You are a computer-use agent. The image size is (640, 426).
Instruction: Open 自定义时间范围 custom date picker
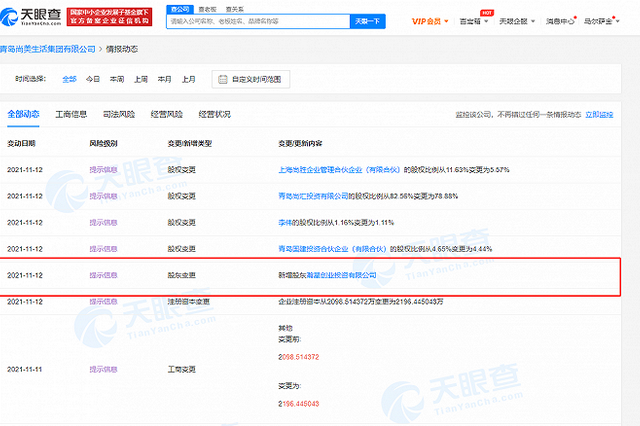point(251,79)
